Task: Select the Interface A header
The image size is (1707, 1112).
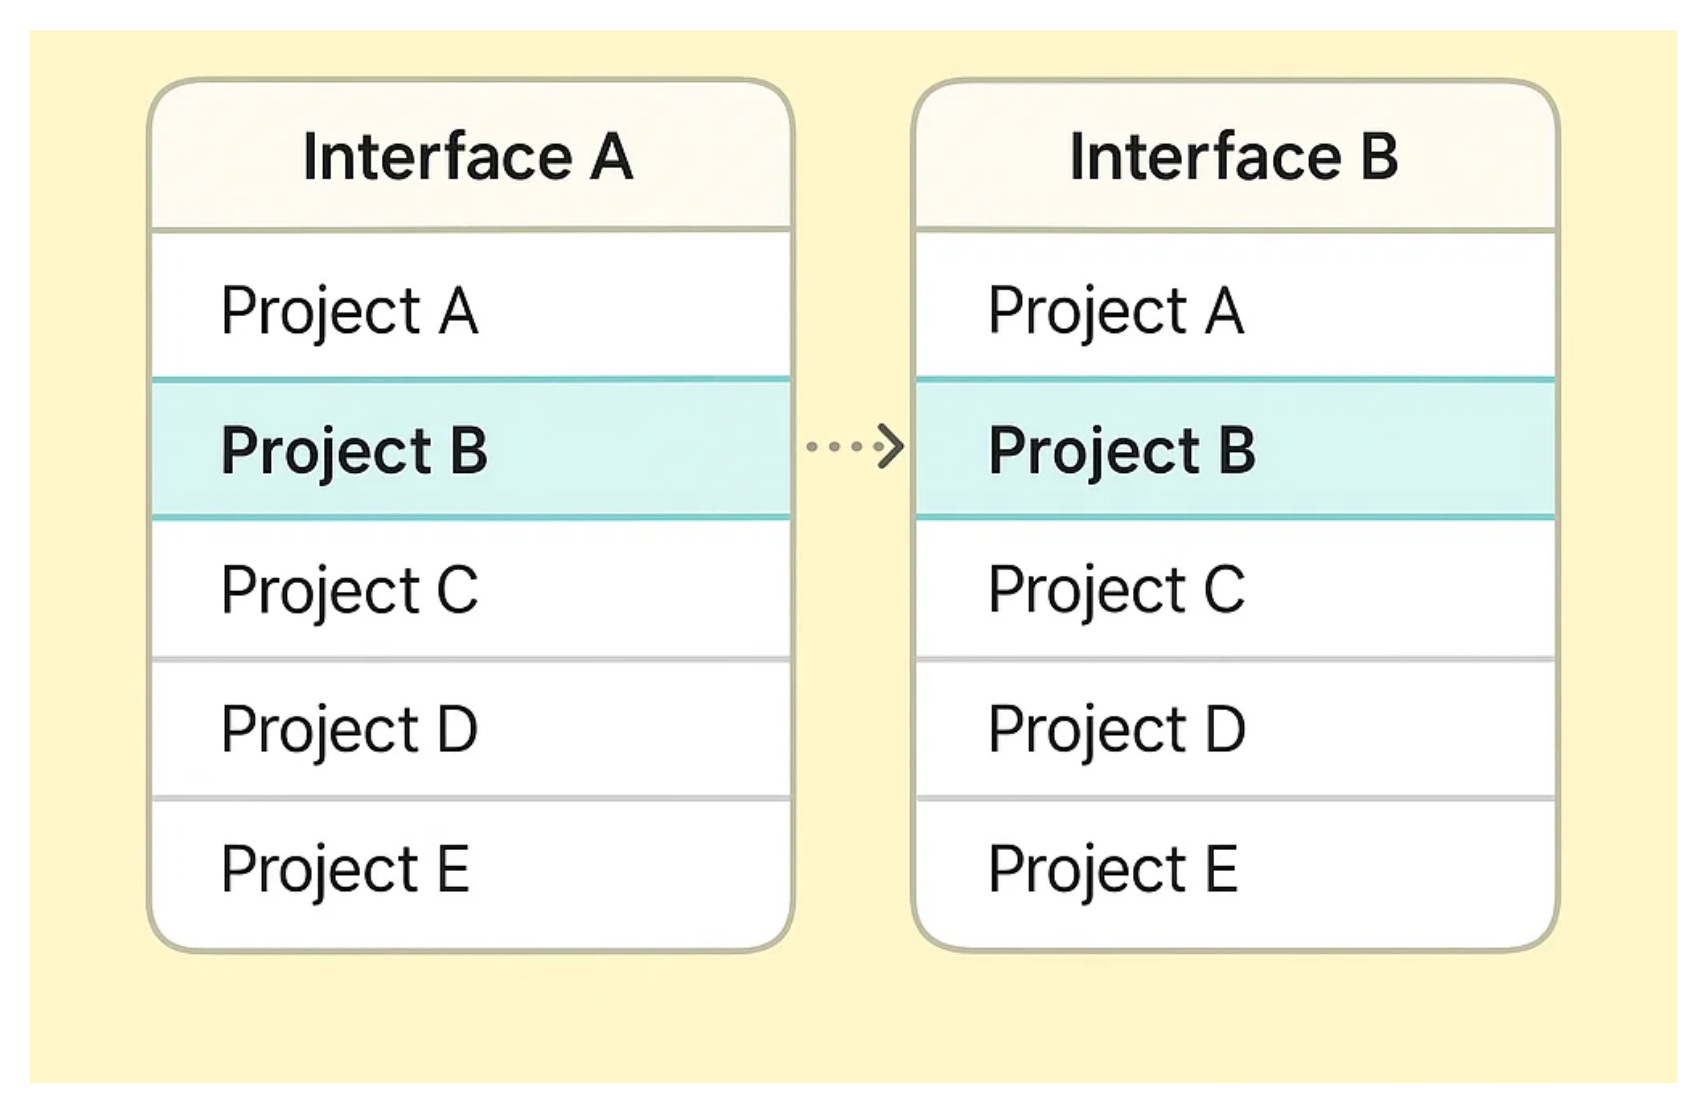Action: point(468,157)
